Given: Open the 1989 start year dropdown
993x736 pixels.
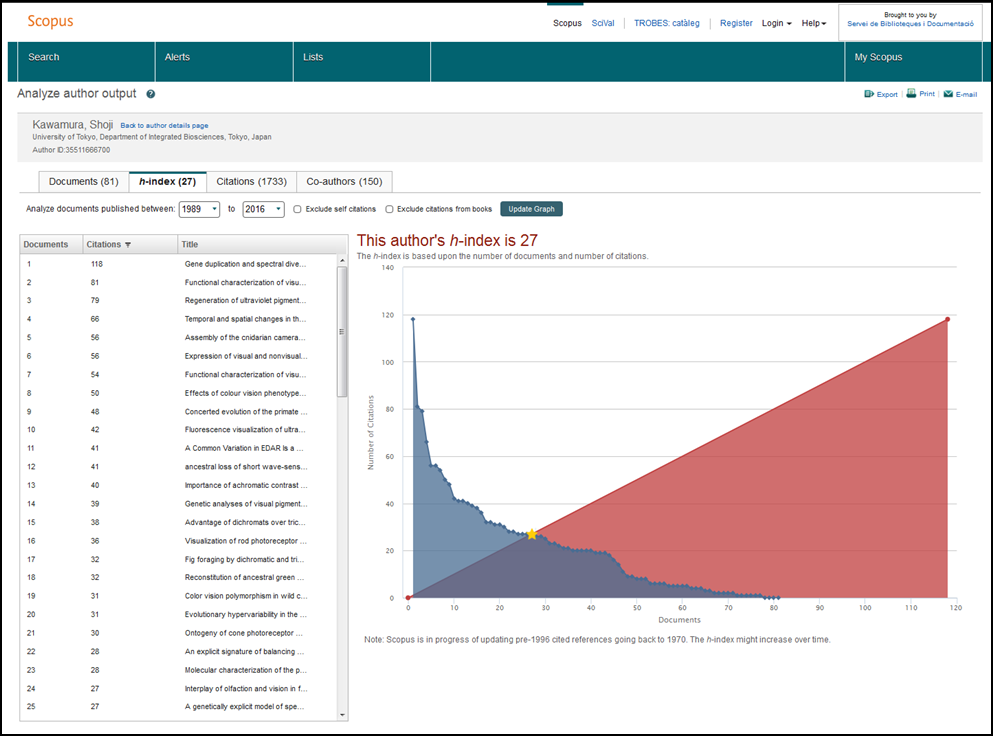Looking at the screenshot, I should coord(199,209).
